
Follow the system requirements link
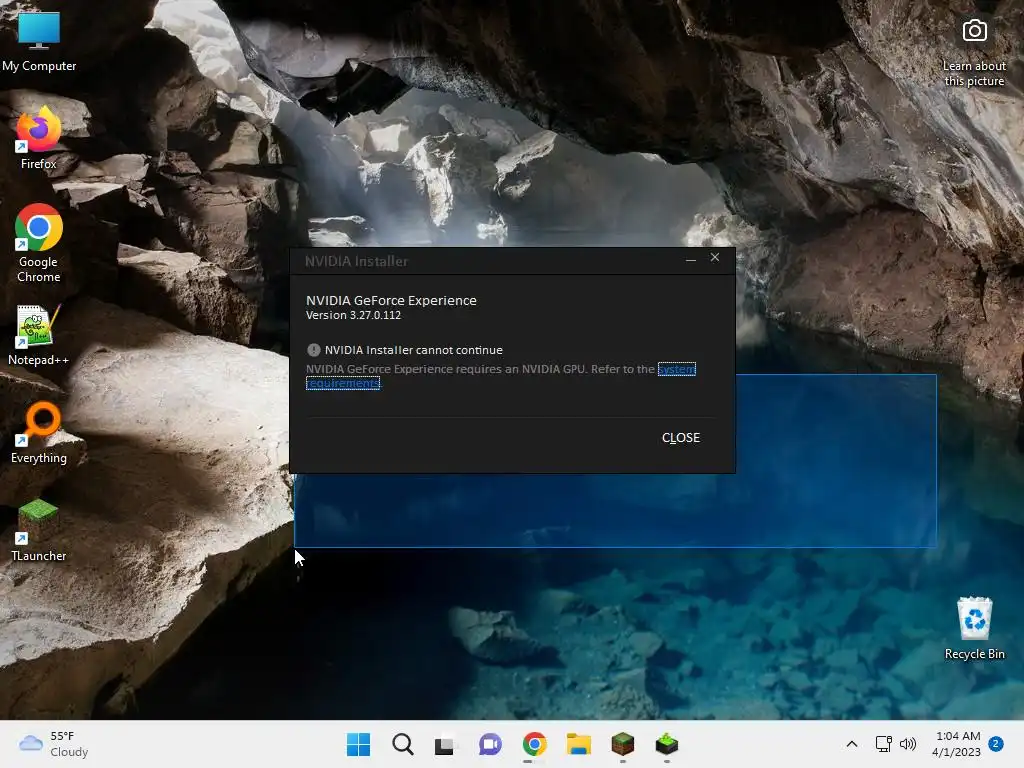(677, 369)
